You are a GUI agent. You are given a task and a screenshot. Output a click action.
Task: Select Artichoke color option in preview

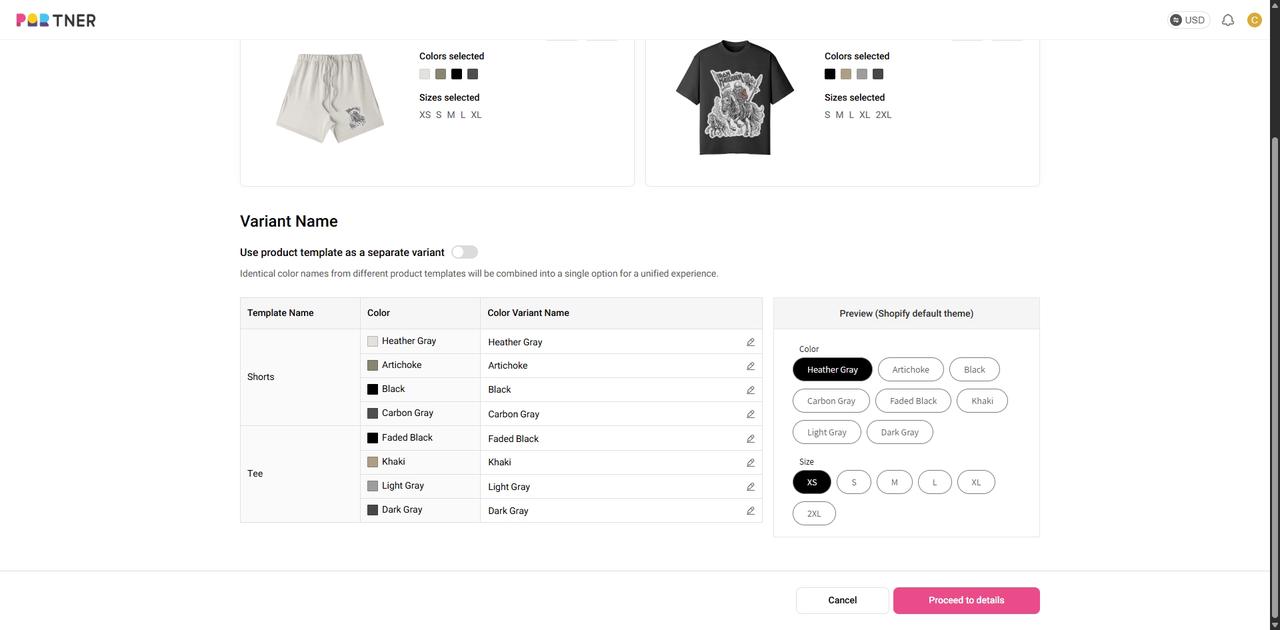[910, 370]
